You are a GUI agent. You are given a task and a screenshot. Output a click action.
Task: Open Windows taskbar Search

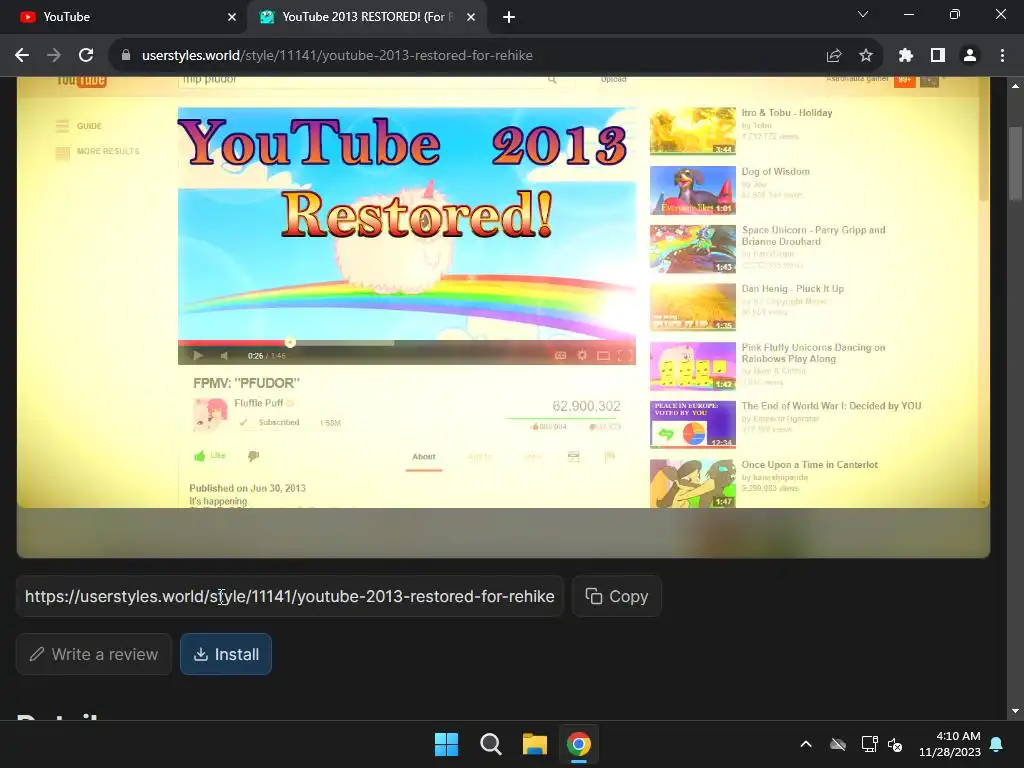coord(490,744)
